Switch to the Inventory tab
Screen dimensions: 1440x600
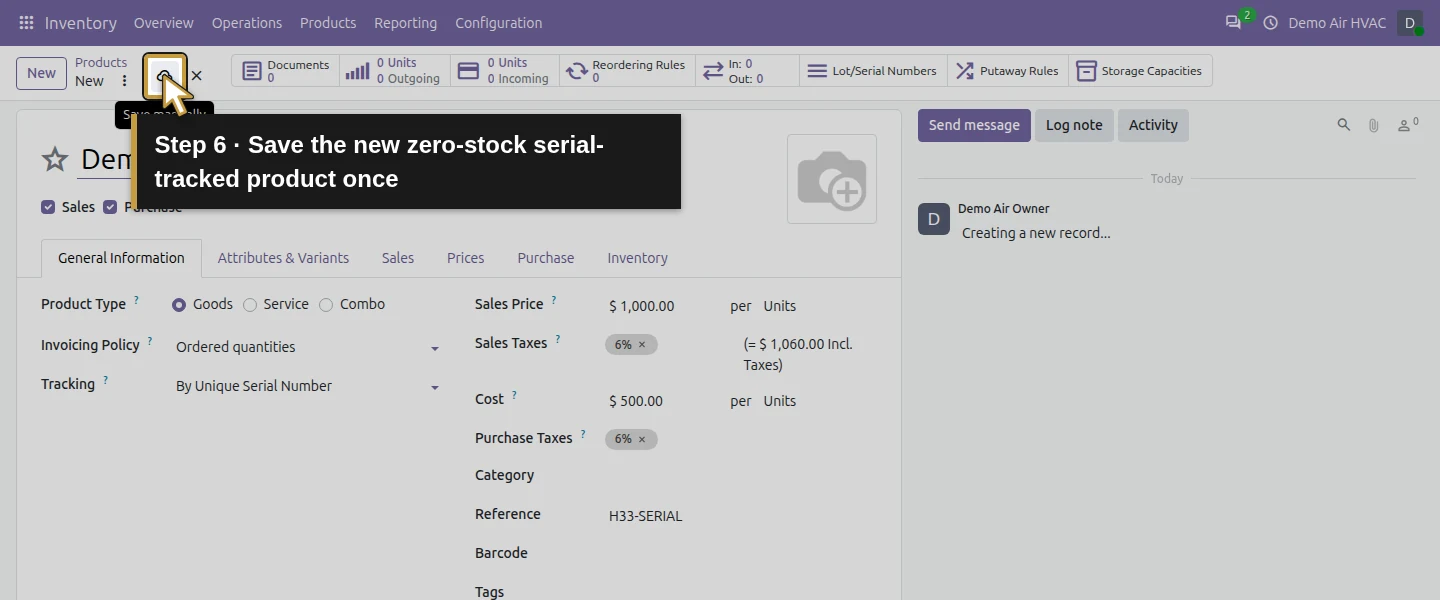(x=637, y=258)
